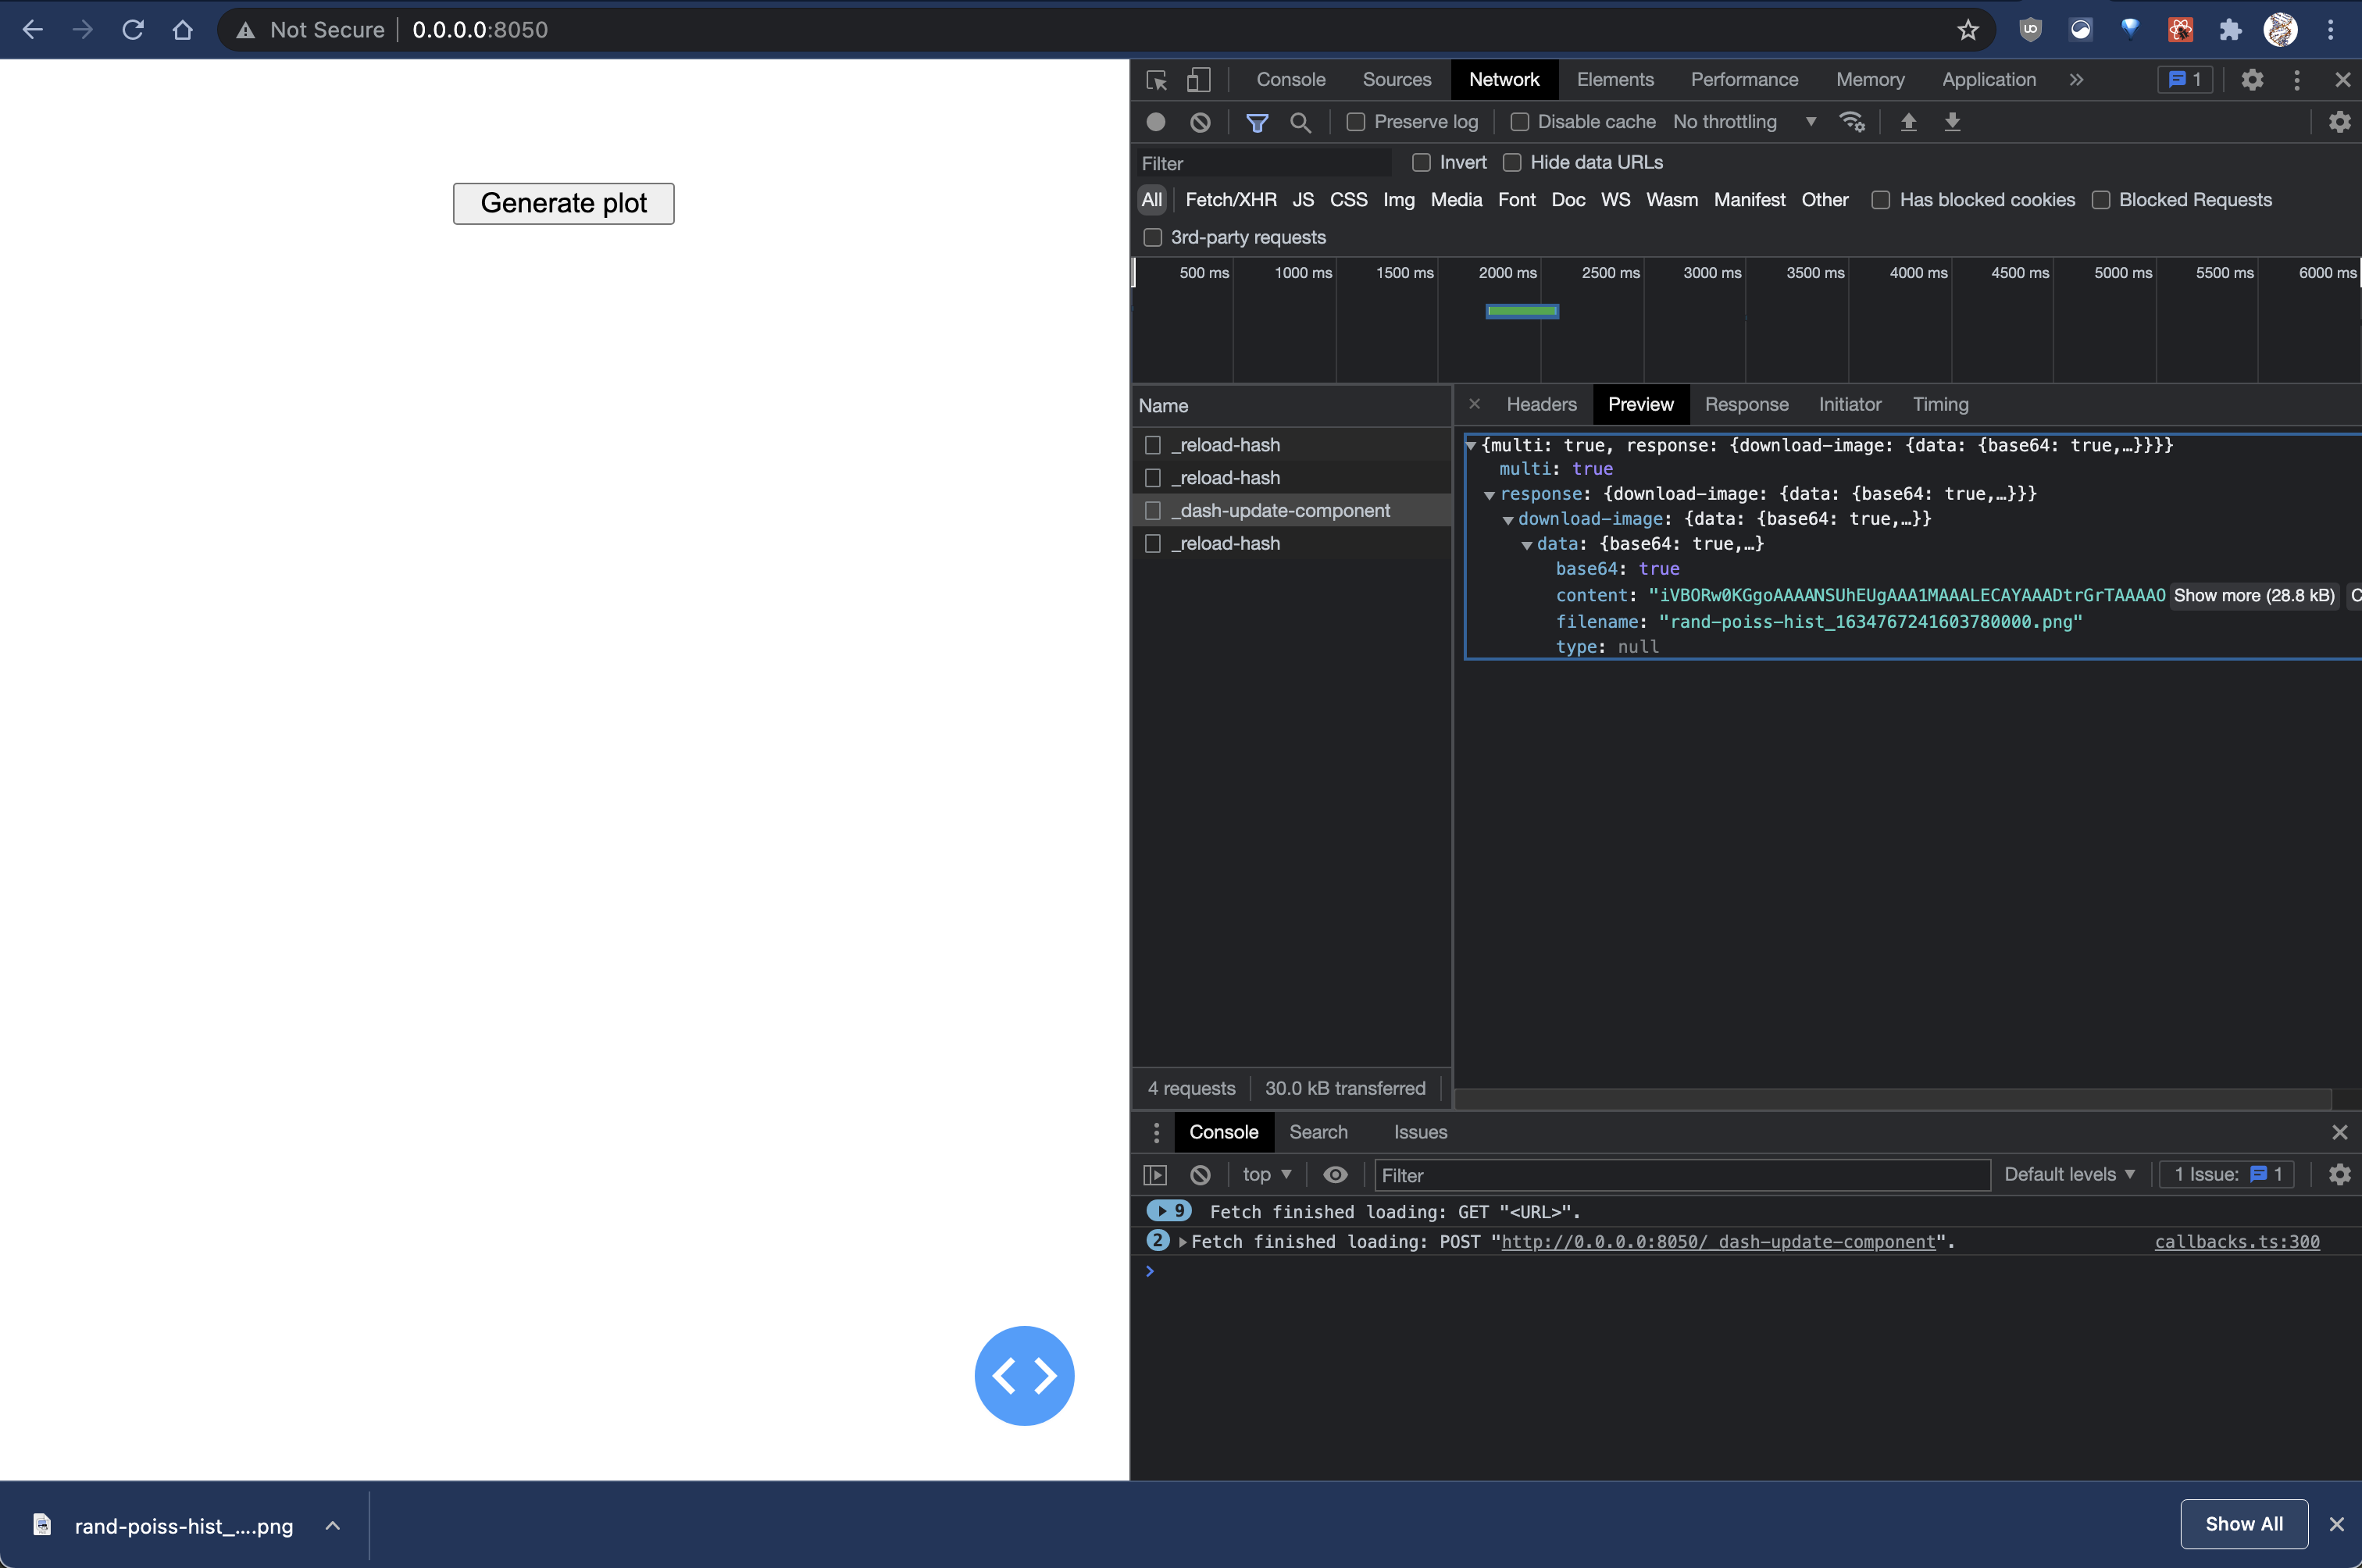
Task: Open network search with the magnifier icon
Action: pos(1300,122)
